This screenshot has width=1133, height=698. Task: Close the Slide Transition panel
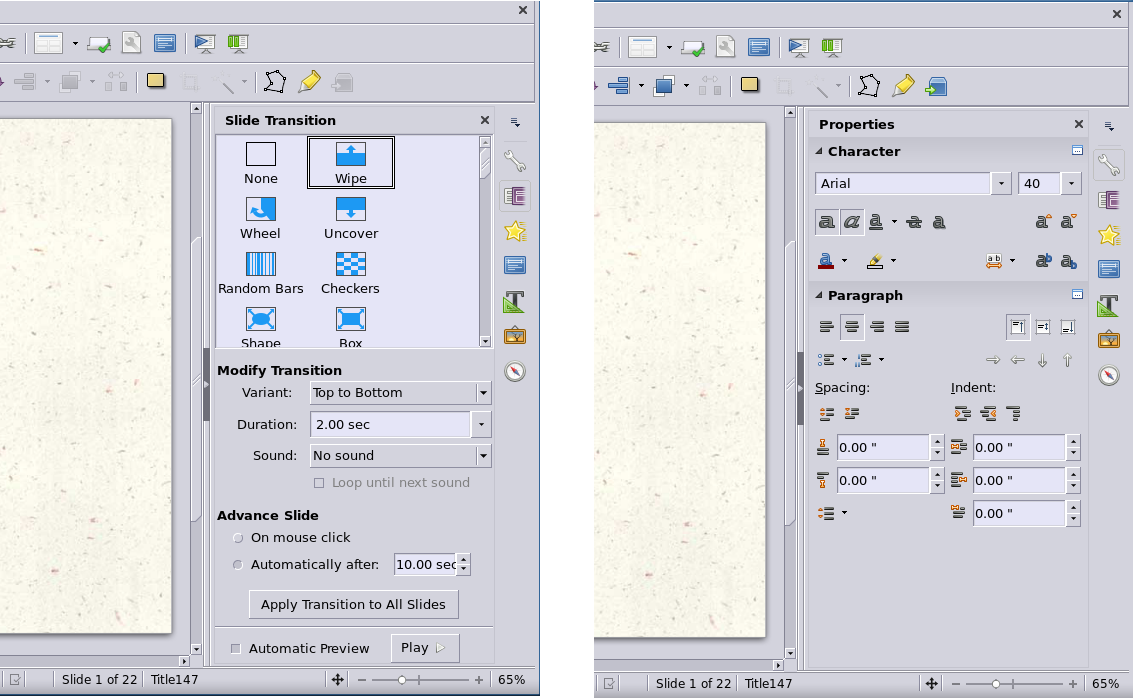pos(485,120)
